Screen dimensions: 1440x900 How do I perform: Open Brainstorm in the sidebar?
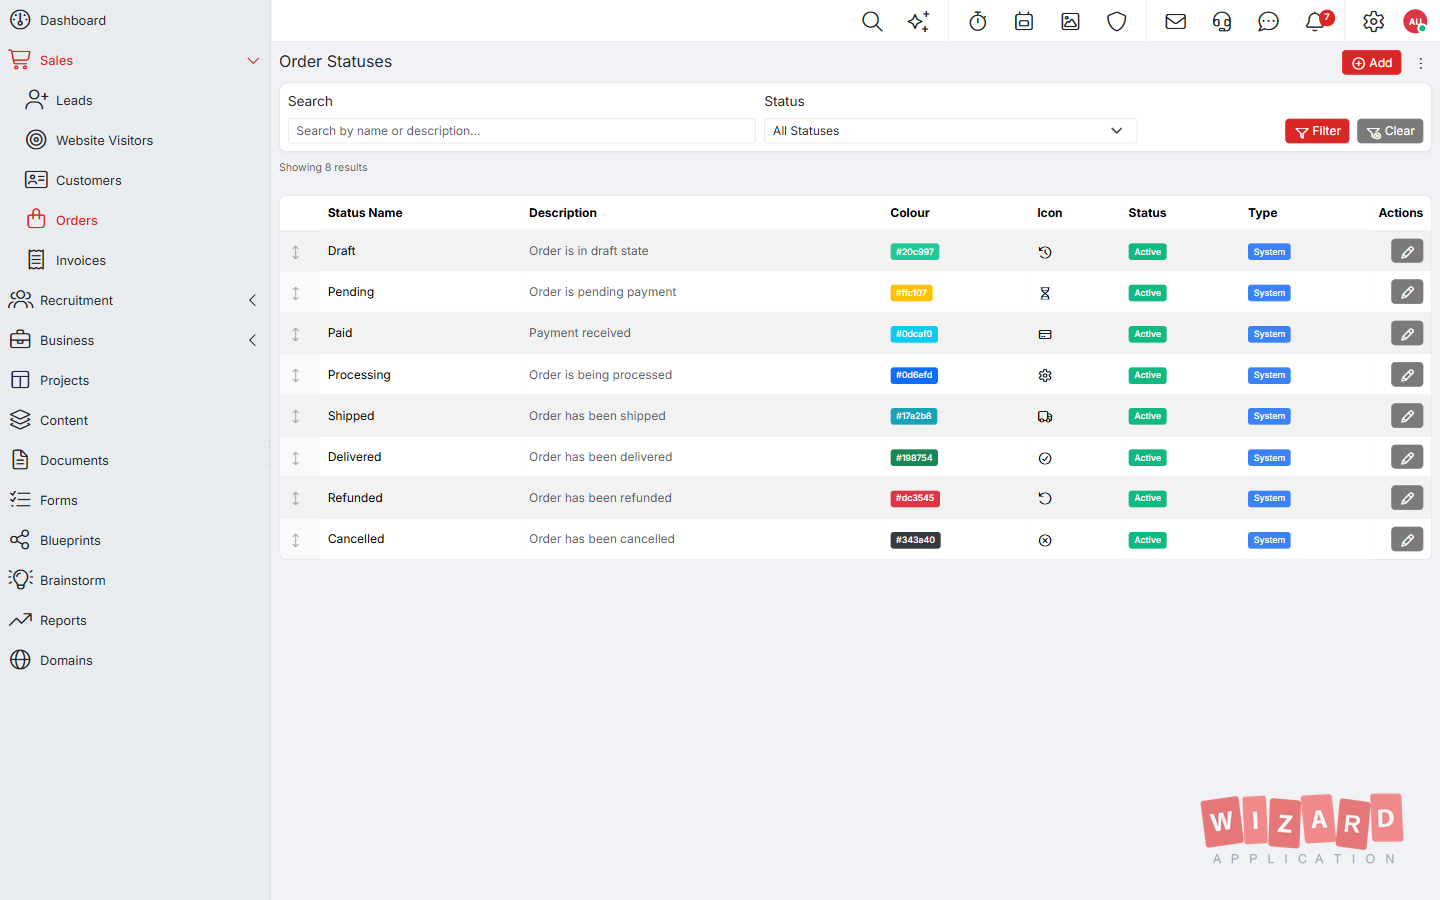coord(72,580)
